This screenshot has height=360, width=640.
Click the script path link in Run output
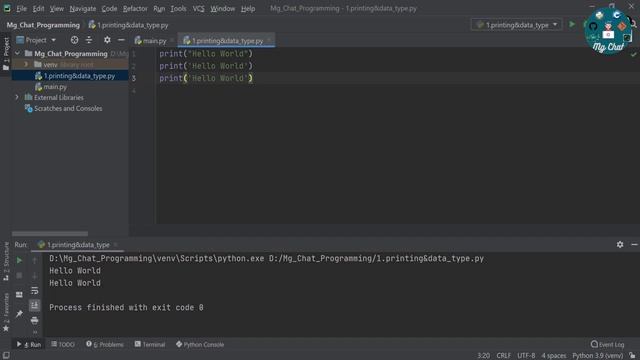(x=376, y=258)
